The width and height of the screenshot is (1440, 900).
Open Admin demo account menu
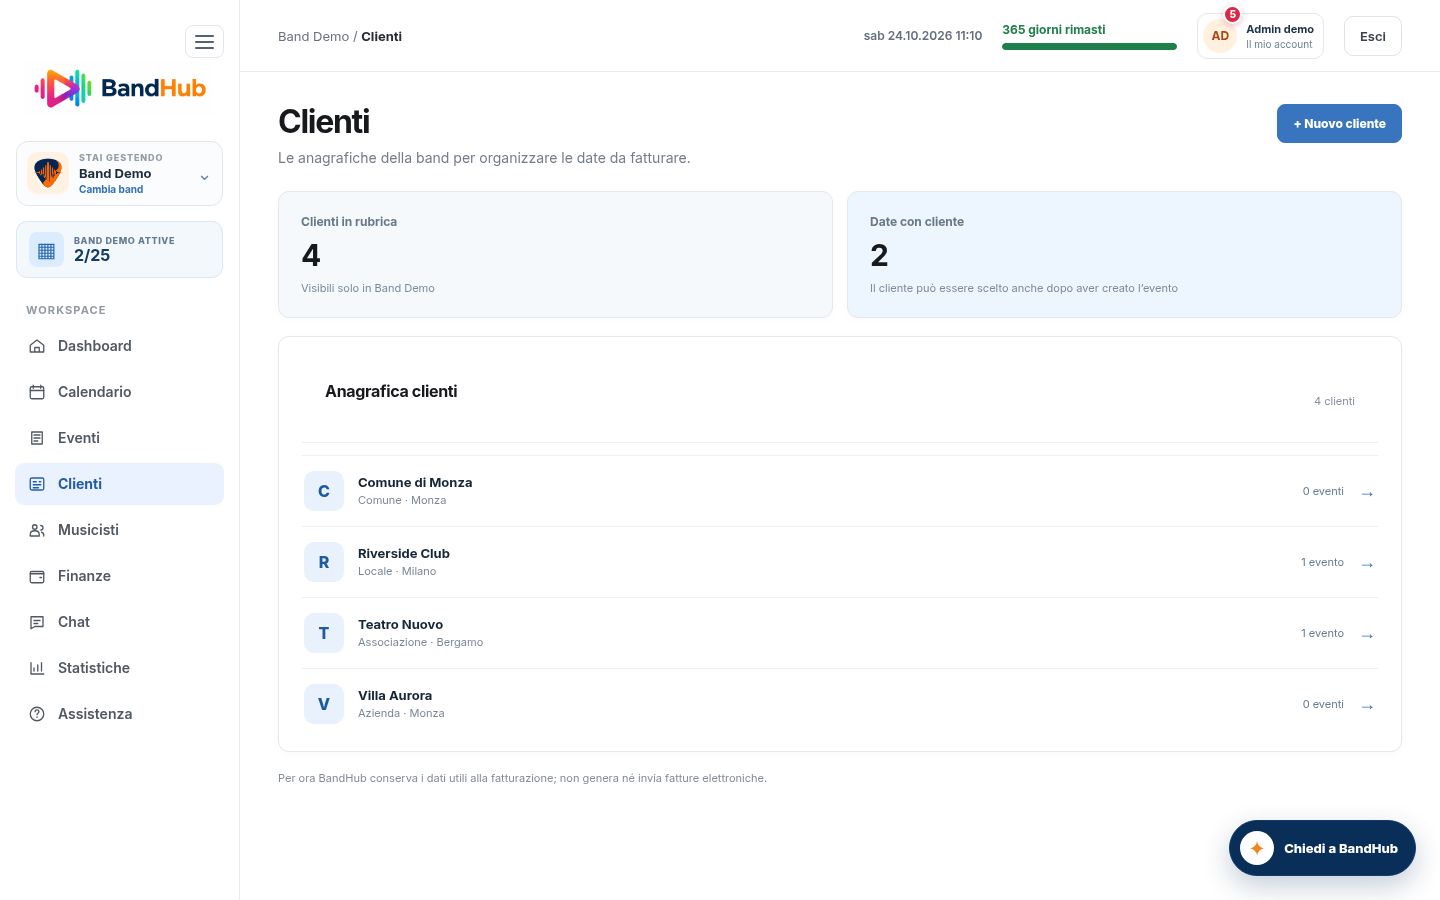pyautogui.click(x=1260, y=36)
